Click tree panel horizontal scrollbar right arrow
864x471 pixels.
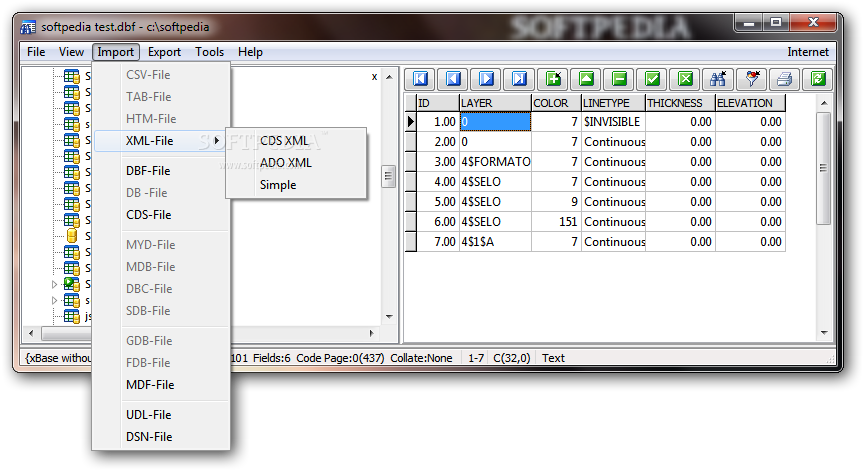(x=371, y=333)
